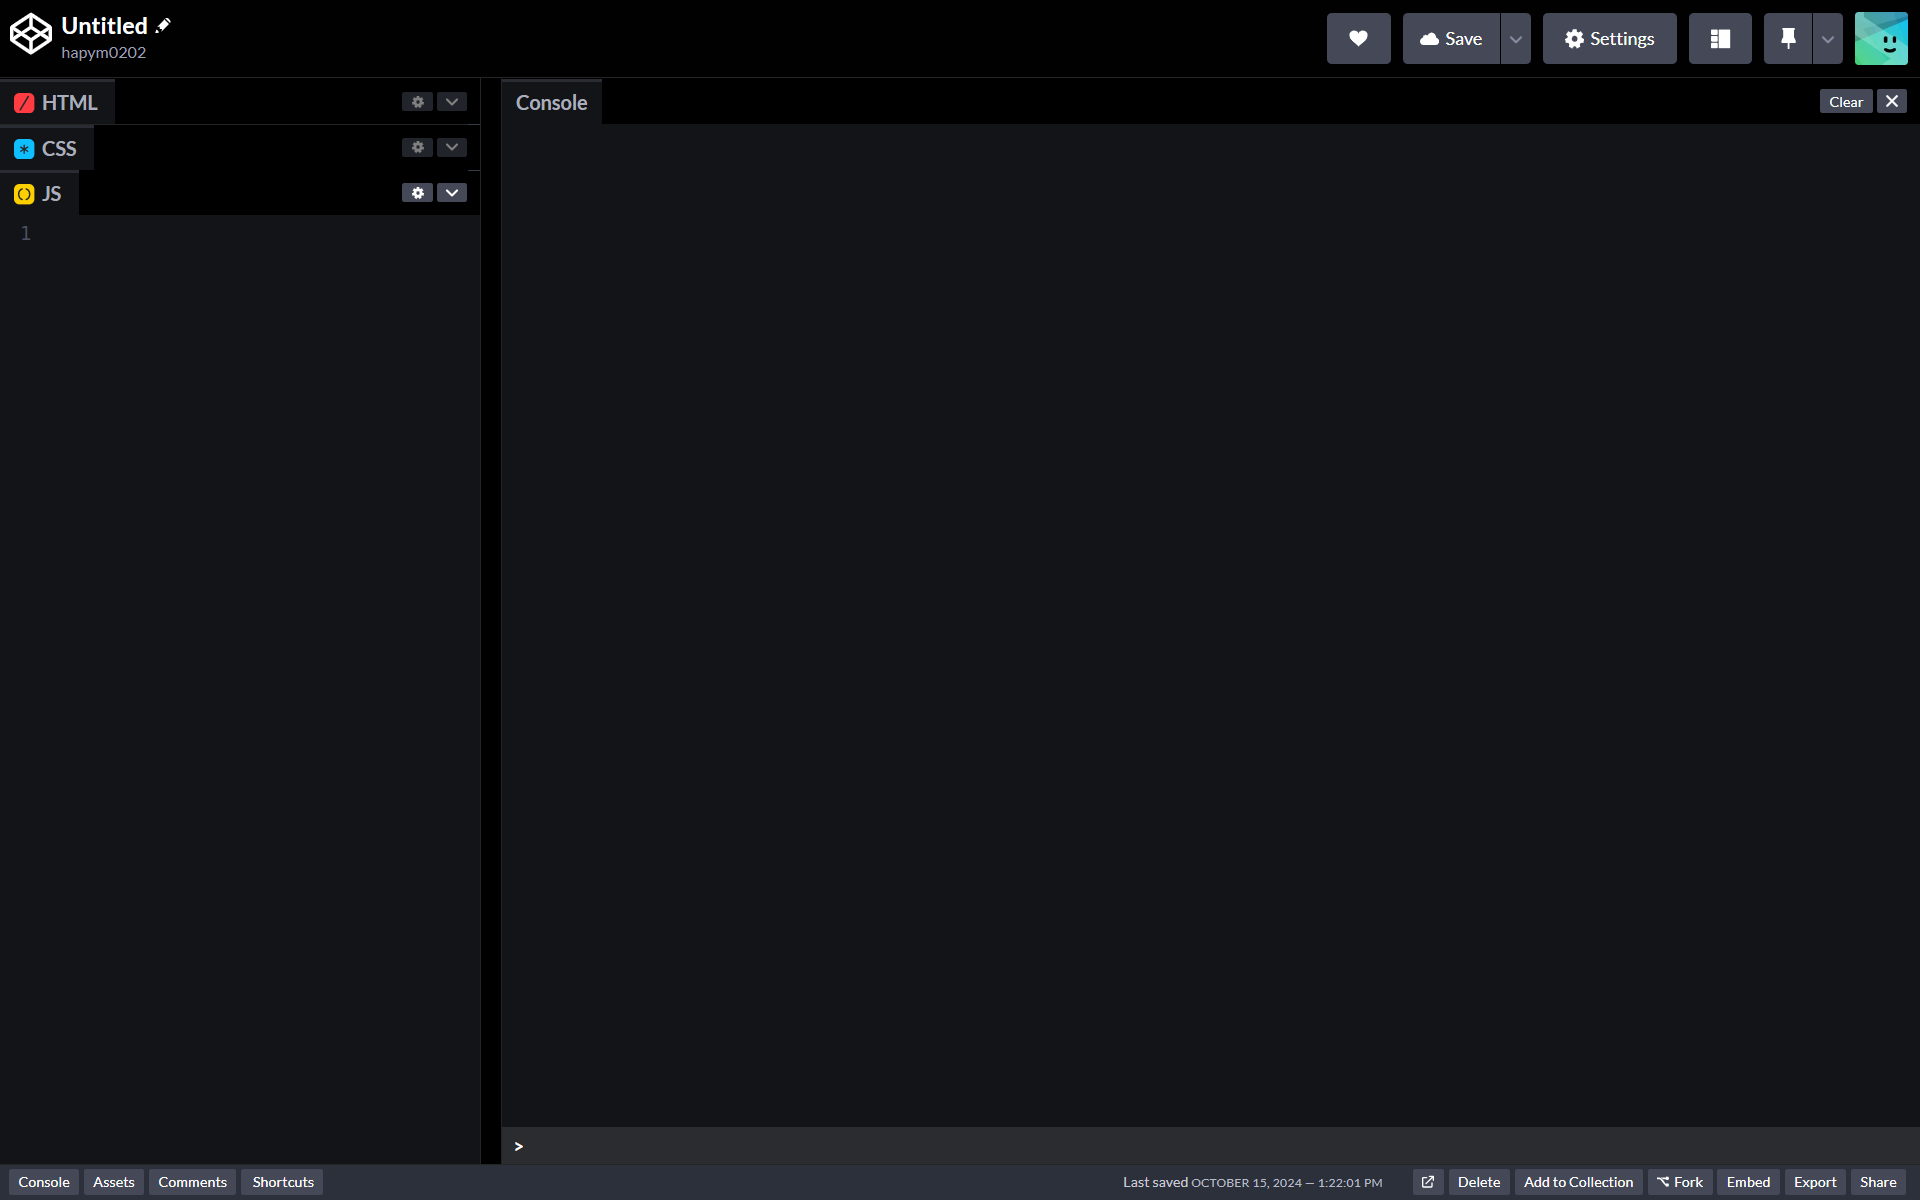The width and height of the screenshot is (1920, 1200).
Task: Open the Assets panel
Action: click(113, 1181)
